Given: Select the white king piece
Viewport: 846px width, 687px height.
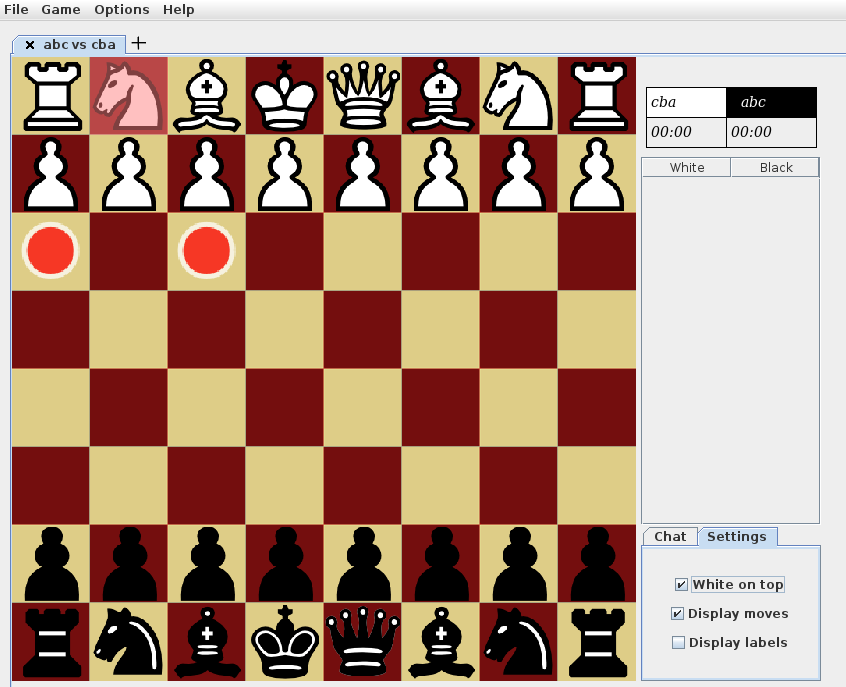Looking at the screenshot, I should click(x=284, y=95).
